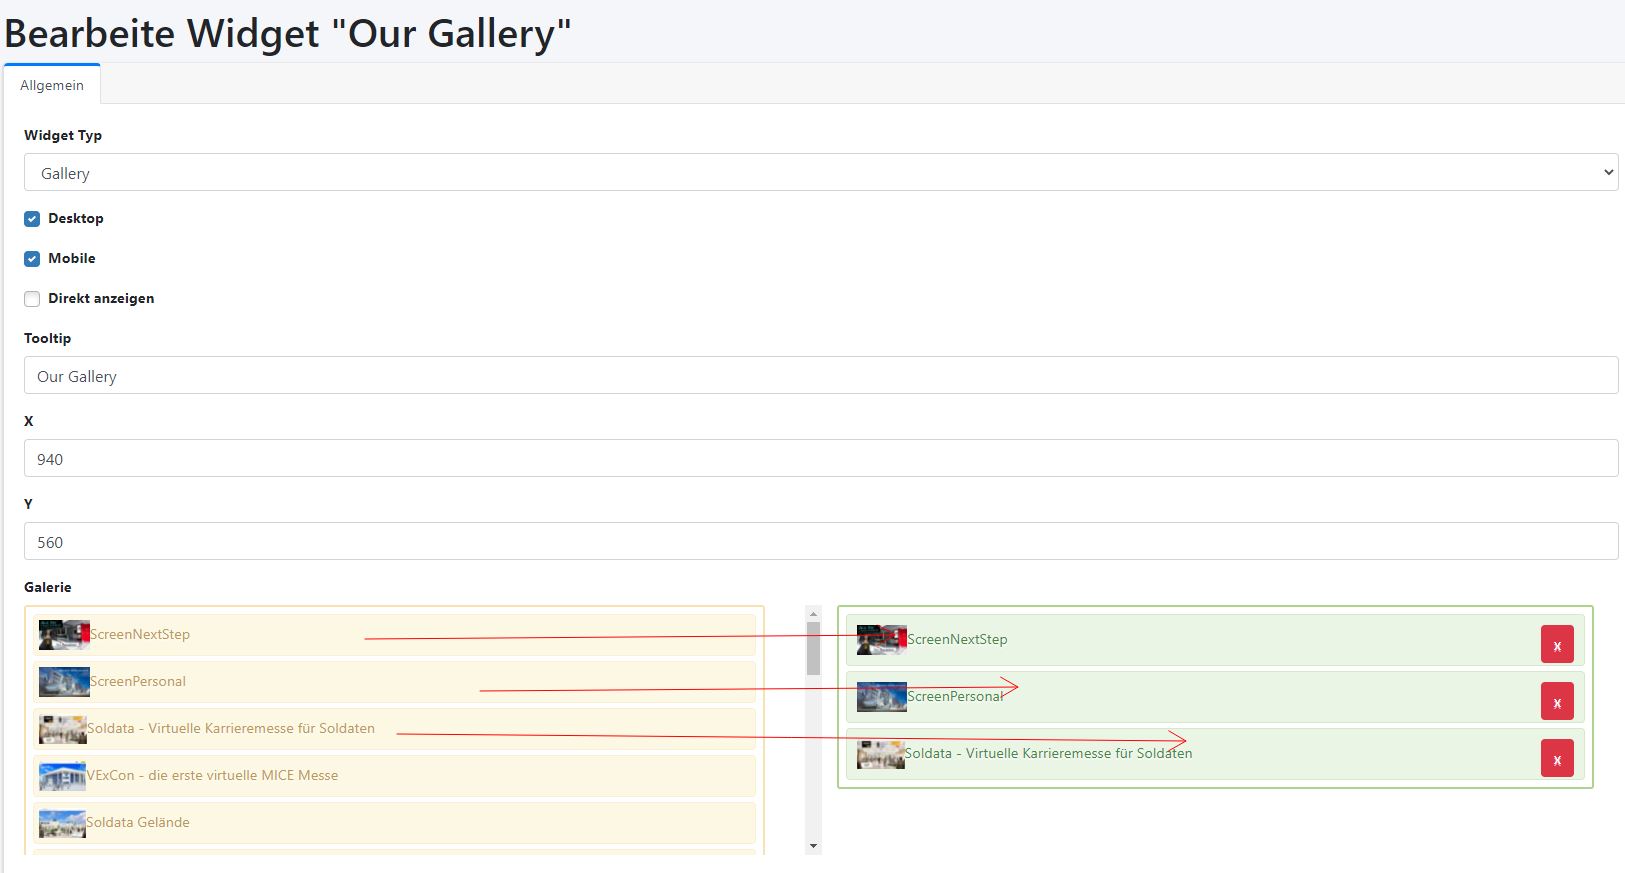
Task: Enable the Direkt anzeigen checkbox
Action: point(32,299)
